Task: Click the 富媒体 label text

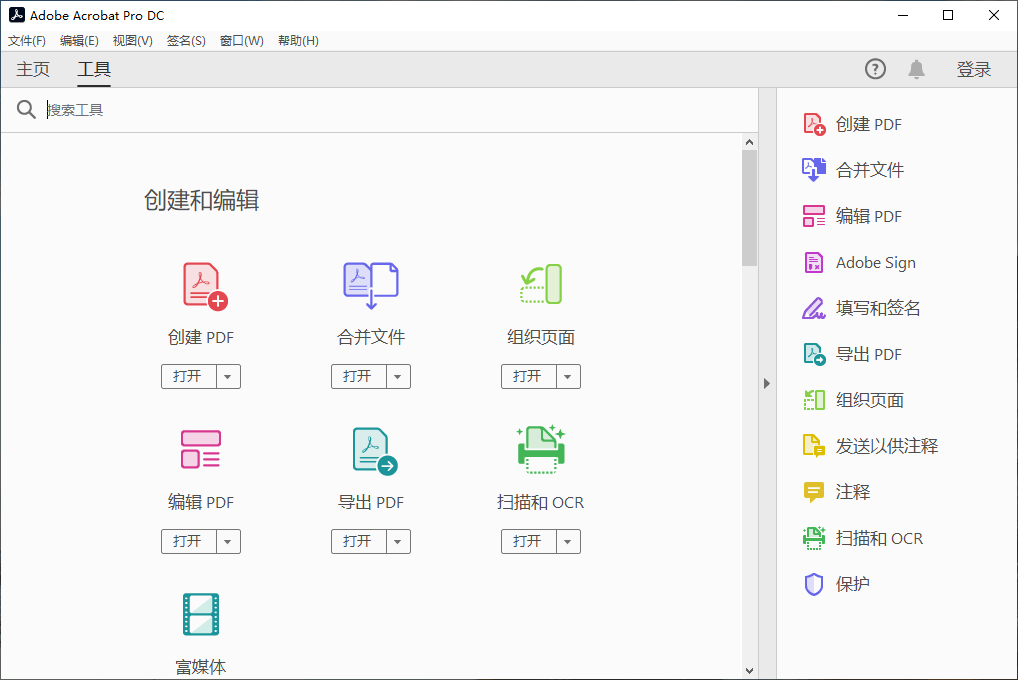Action: click(x=201, y=667)
